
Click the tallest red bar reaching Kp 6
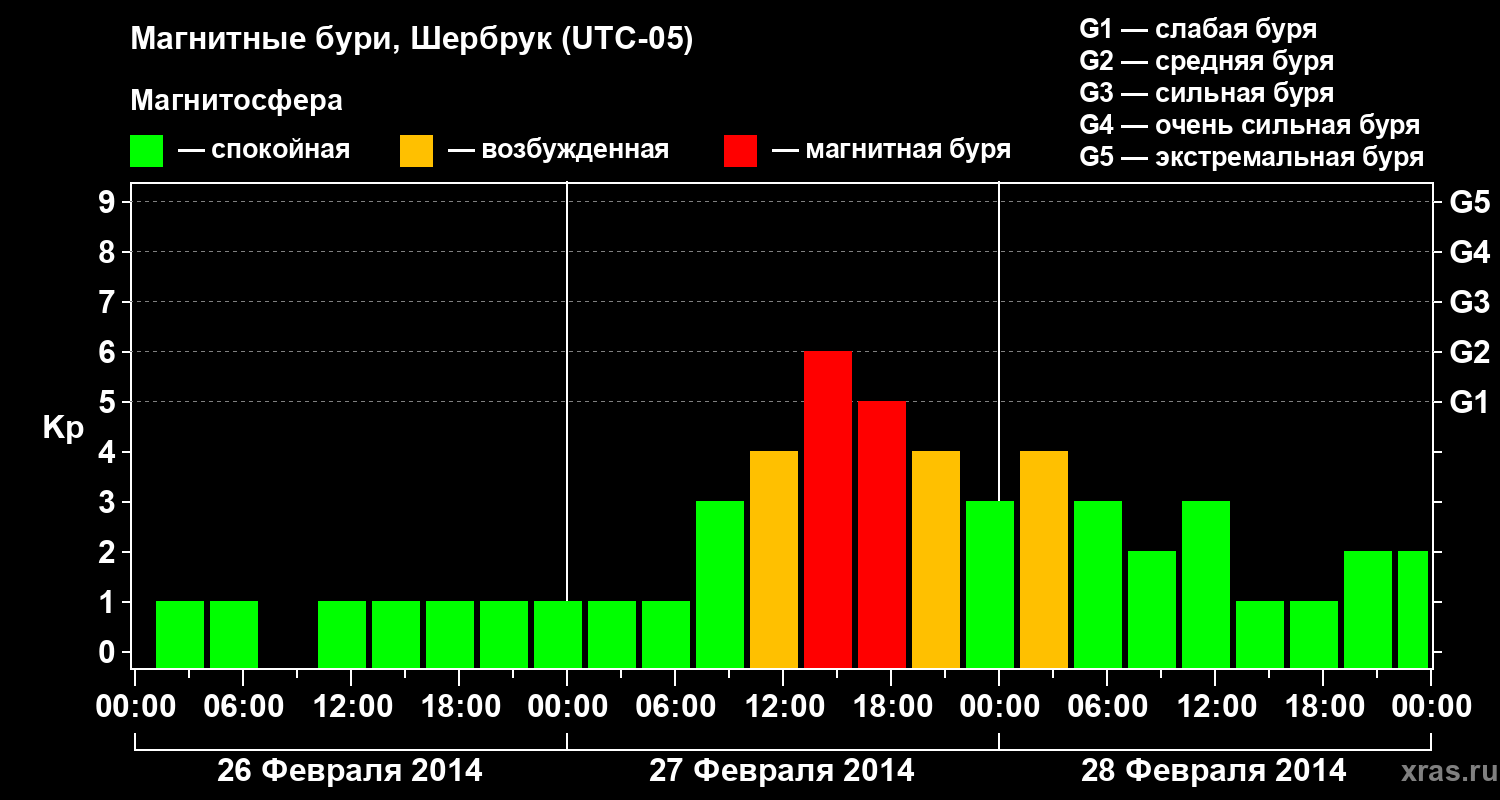(x=828, y=510)
